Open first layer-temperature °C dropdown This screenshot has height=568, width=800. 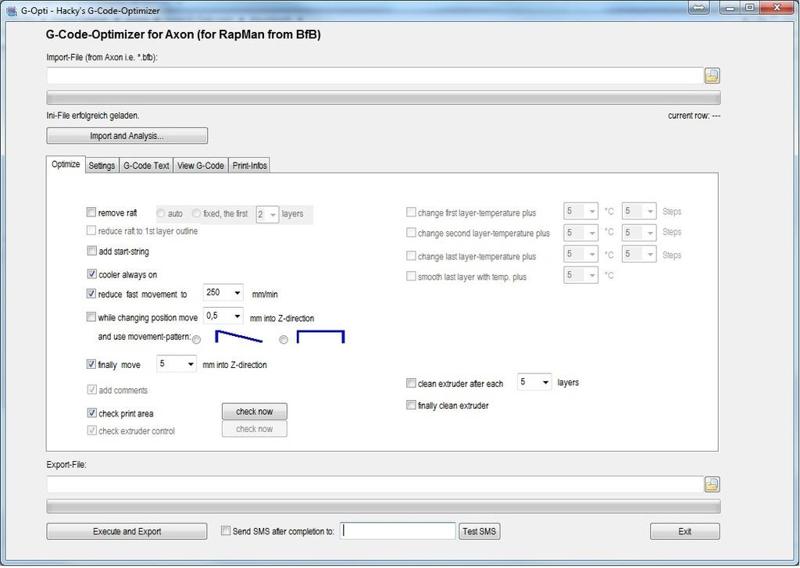592,211
